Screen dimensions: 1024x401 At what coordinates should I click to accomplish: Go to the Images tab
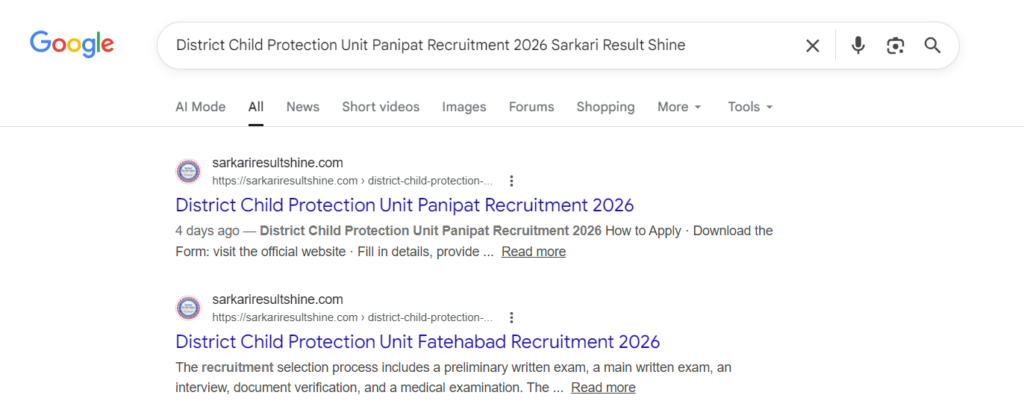(464, 107)
